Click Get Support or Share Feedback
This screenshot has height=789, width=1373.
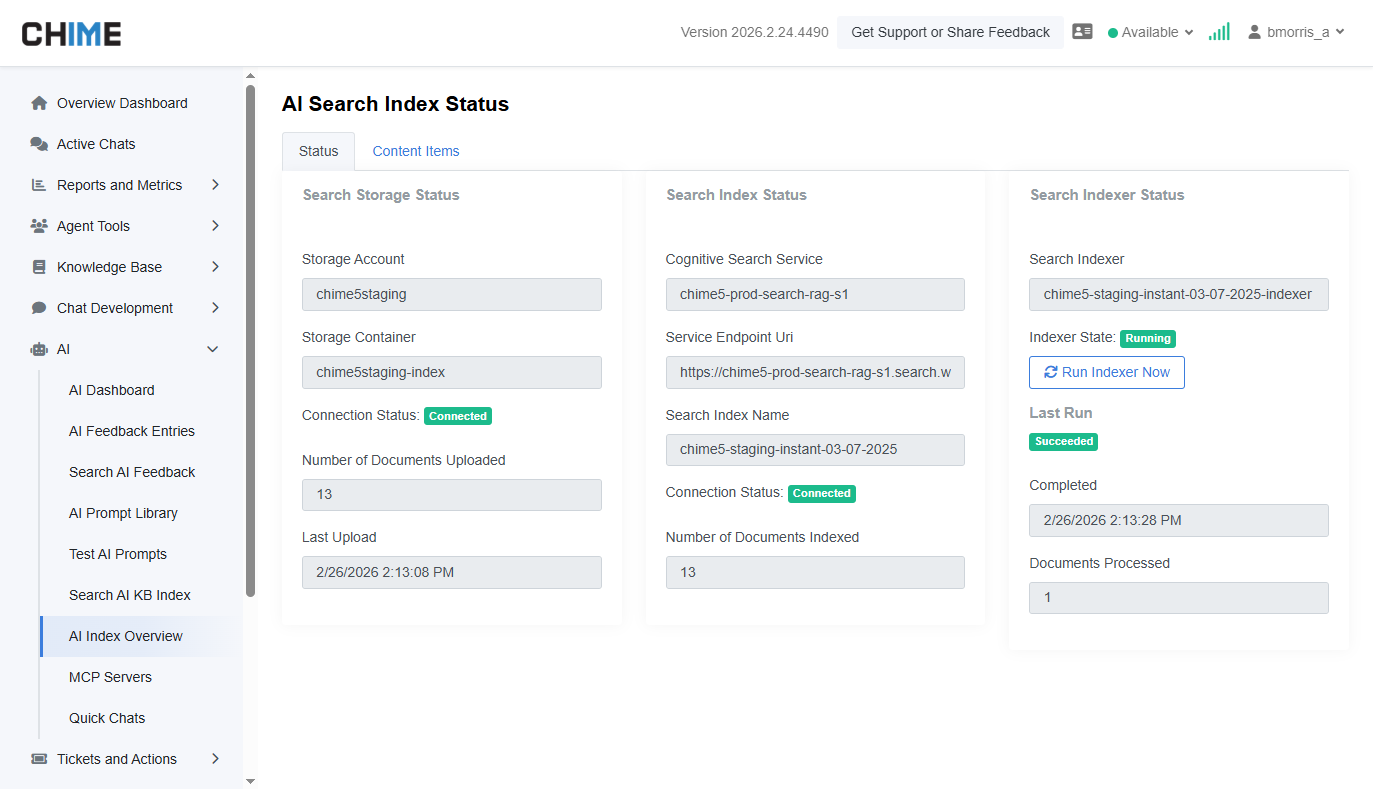pyautogui.click(x=950, y=32)
